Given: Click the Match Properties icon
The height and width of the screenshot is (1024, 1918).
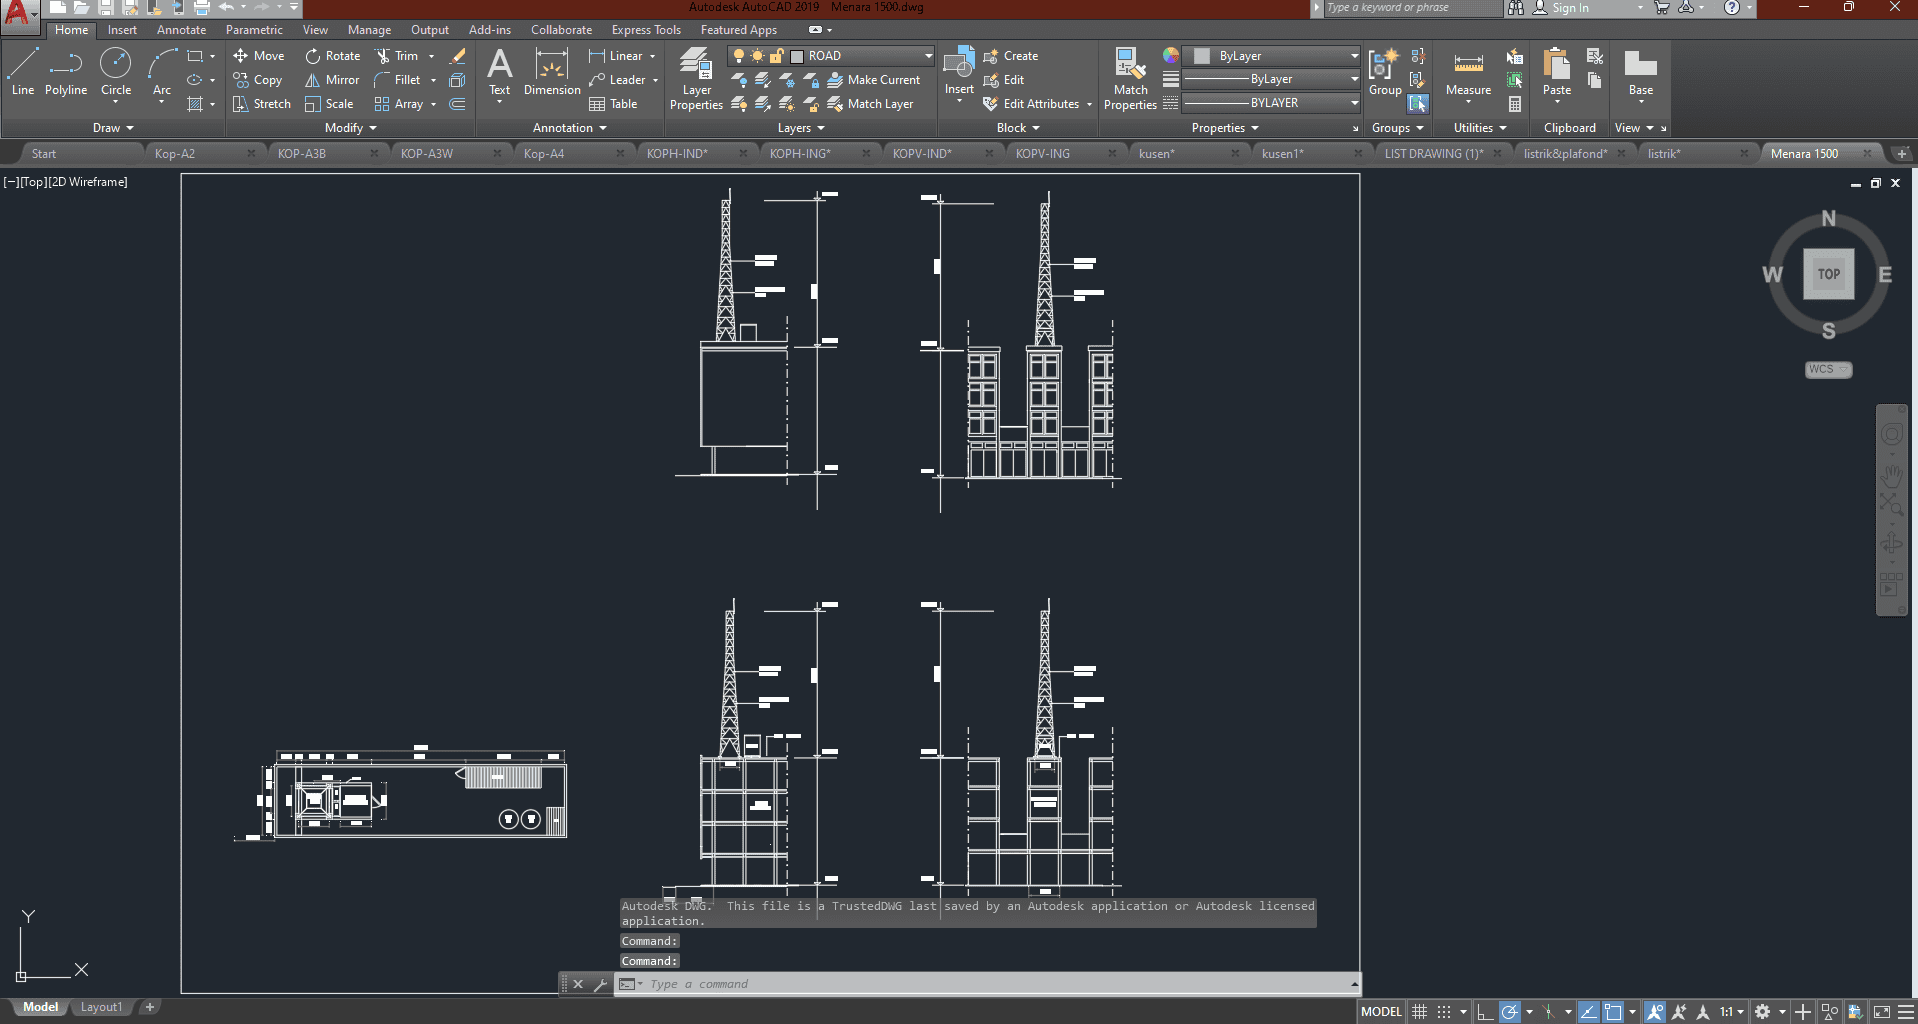Looking at the screenshot, I should (x=1130, y=78).
